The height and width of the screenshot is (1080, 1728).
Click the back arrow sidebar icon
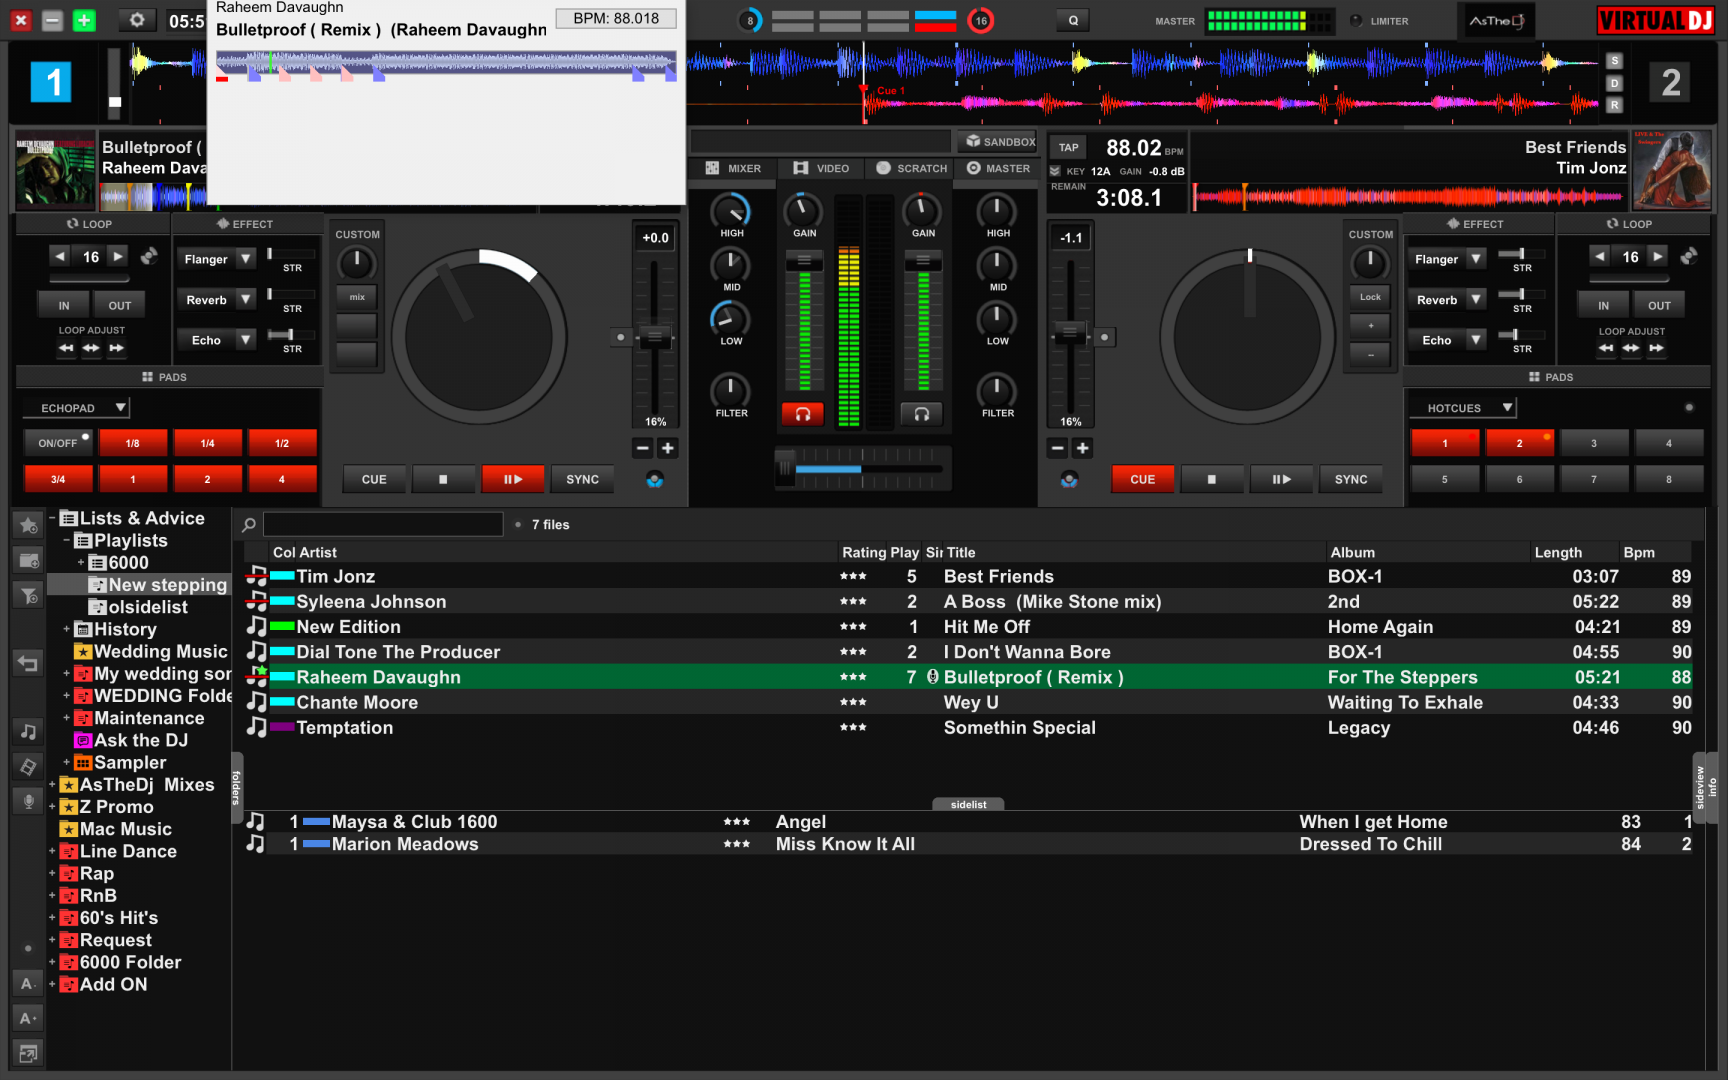pyautogui.click(x=28, y=662)
